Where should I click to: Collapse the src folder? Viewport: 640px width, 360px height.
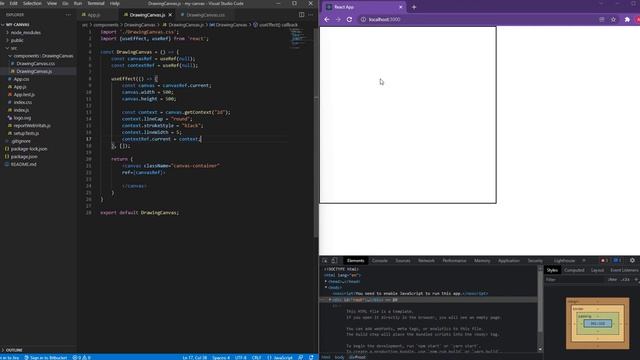click(14, 48)
